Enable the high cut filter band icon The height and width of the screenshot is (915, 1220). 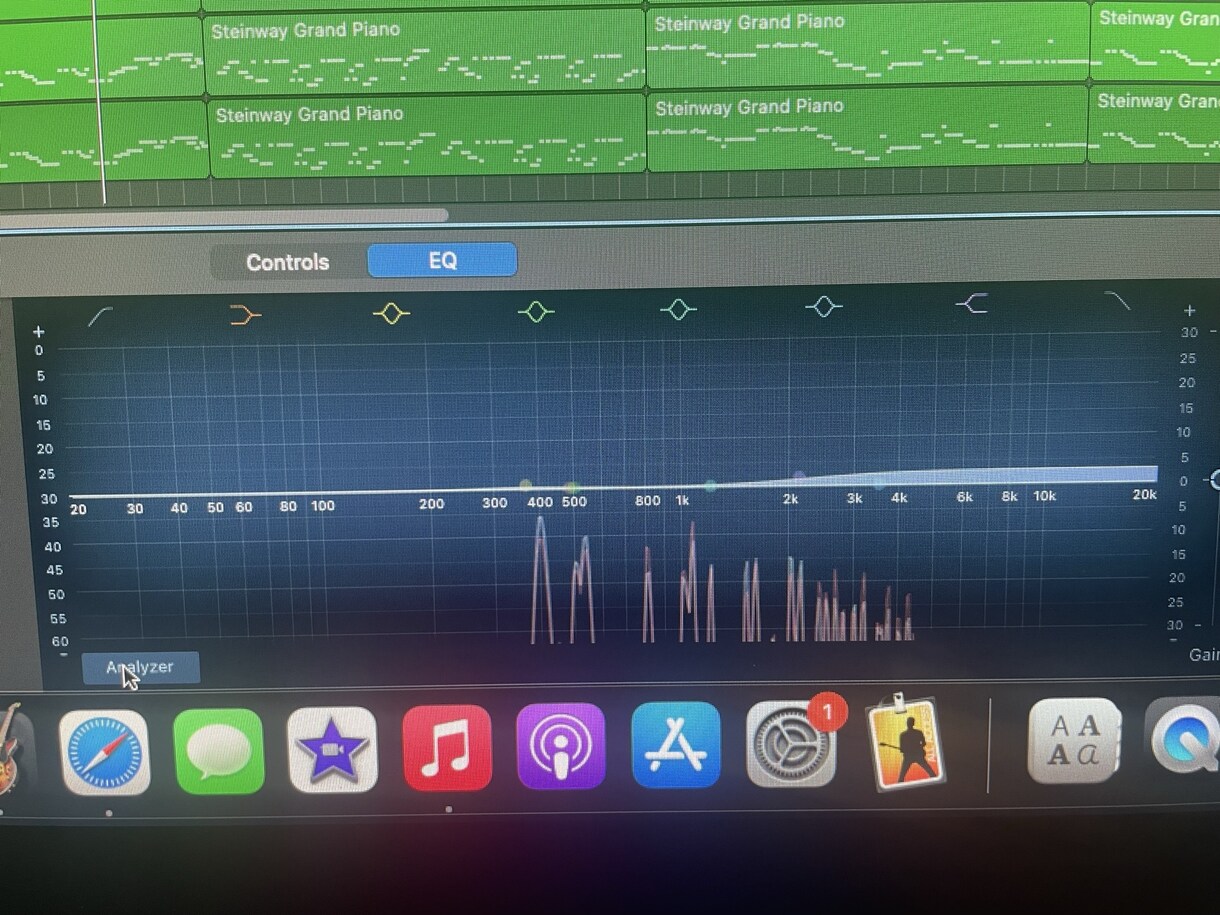click(x=1117, y=300)
